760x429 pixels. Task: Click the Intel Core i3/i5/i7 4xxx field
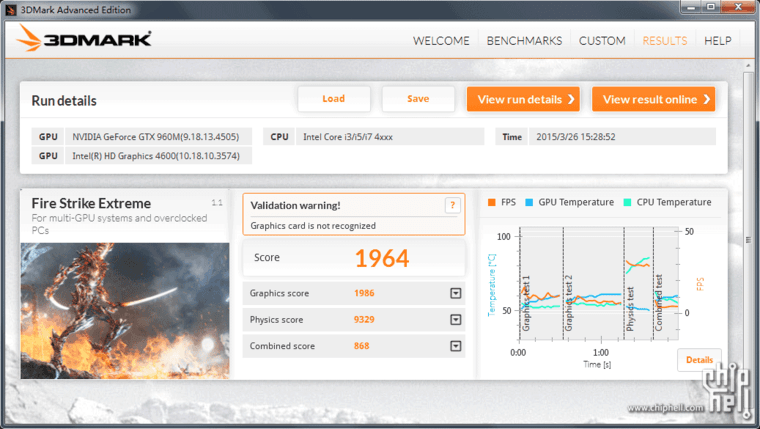(x=390, y=137)
